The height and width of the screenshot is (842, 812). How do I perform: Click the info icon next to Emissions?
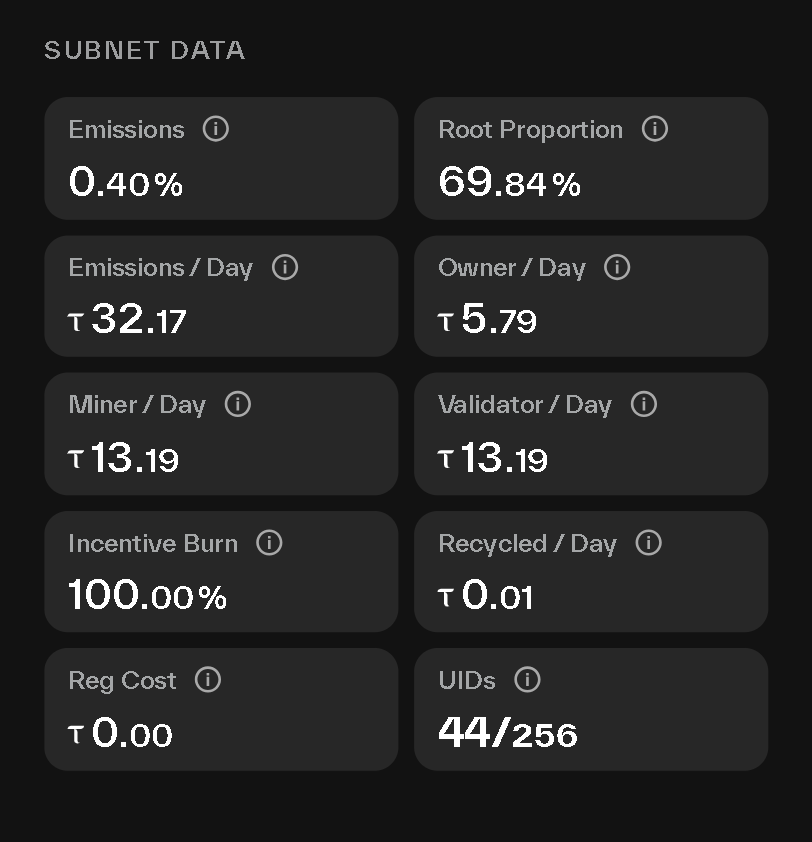tap(216, 129)
